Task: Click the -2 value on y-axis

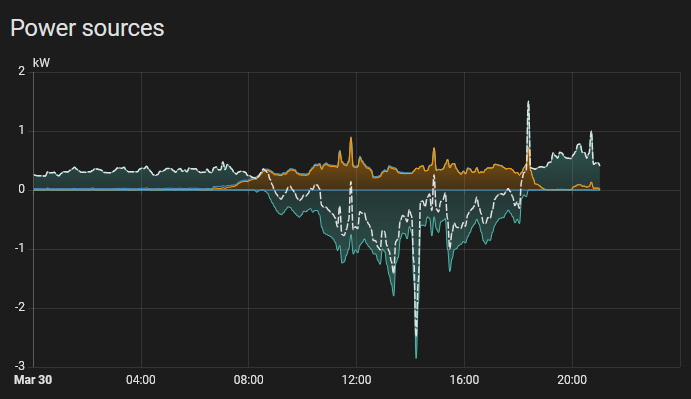Action: pos(19,308)
